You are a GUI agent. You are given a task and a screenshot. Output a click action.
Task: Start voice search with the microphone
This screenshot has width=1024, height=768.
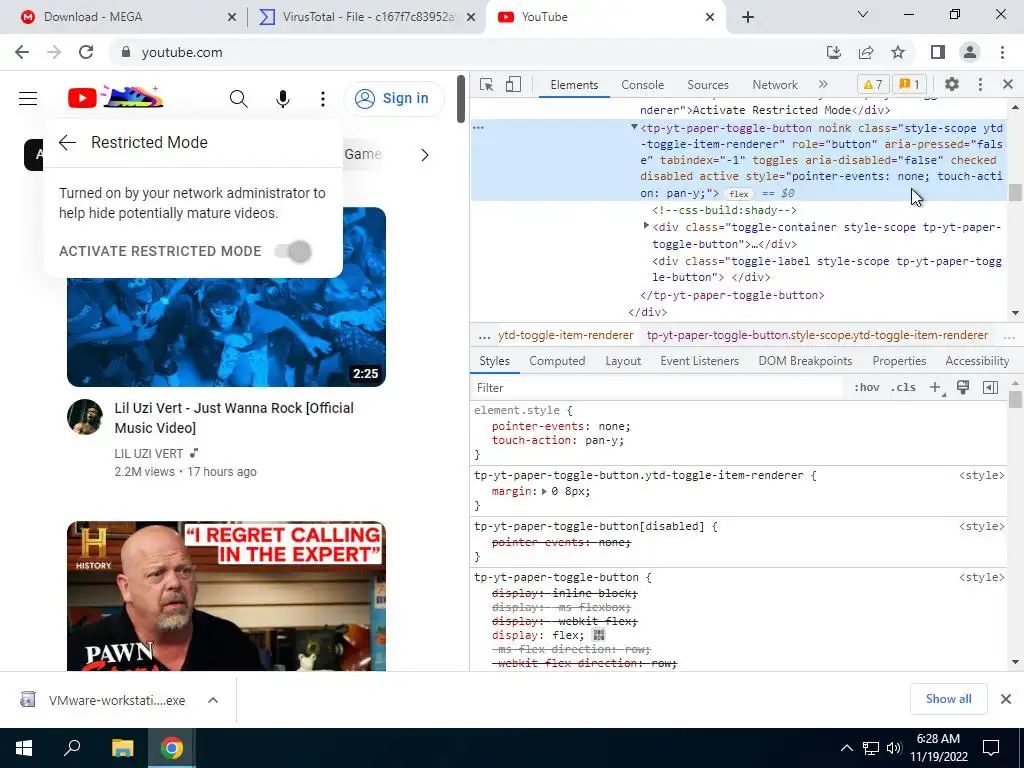[283, 99]
